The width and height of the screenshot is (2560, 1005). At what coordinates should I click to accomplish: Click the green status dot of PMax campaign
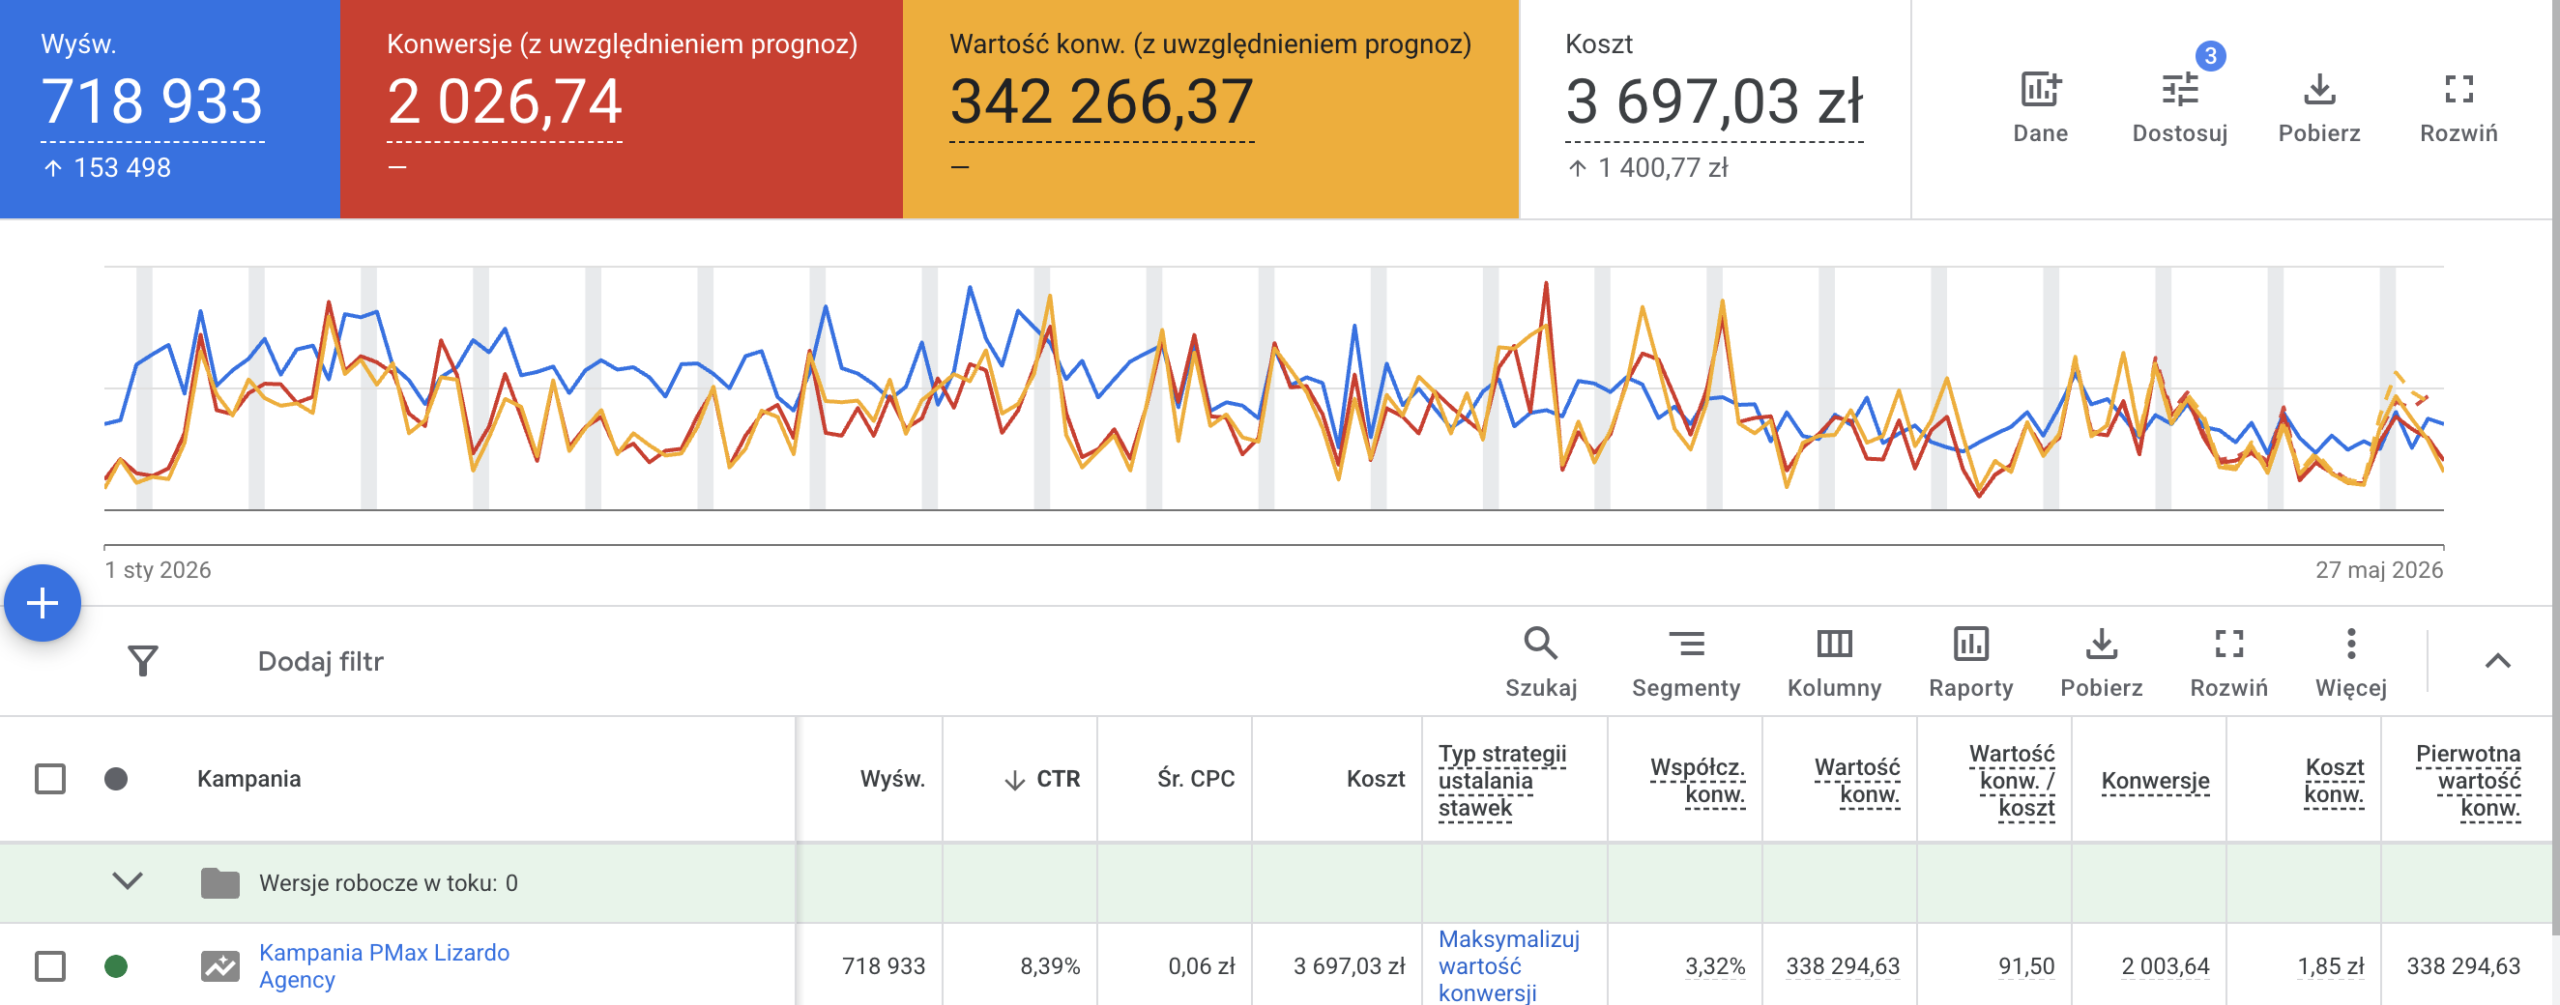click(x=116, y=966)
